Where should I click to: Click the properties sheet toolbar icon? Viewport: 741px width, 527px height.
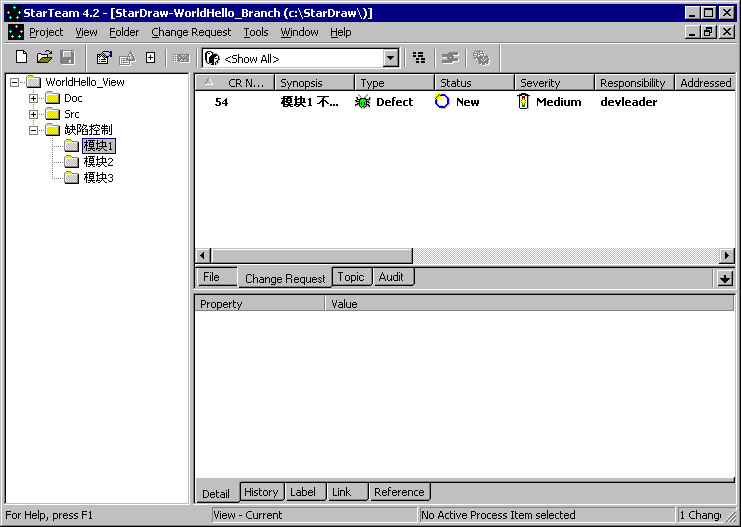(x=104, y=58)
